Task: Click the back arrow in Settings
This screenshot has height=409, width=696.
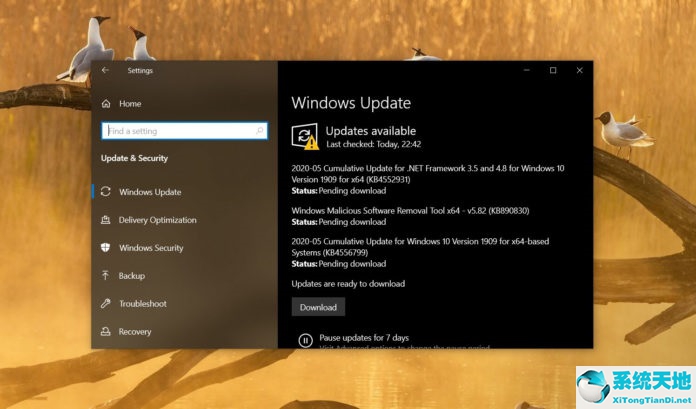Action: click(105, 70)
